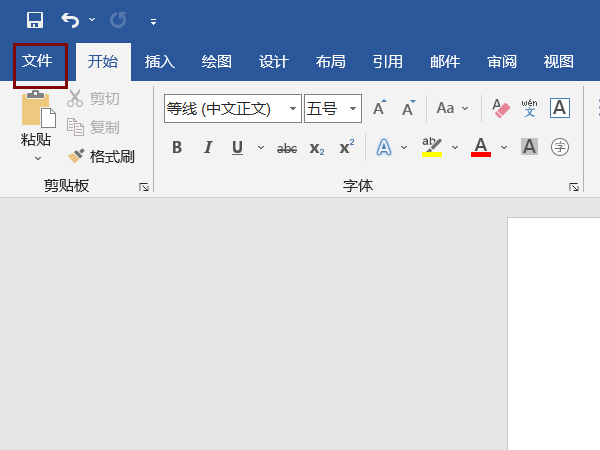Toggle Italic formatting
The width and height of the screenshot is (600, 450).
(208, 147)
